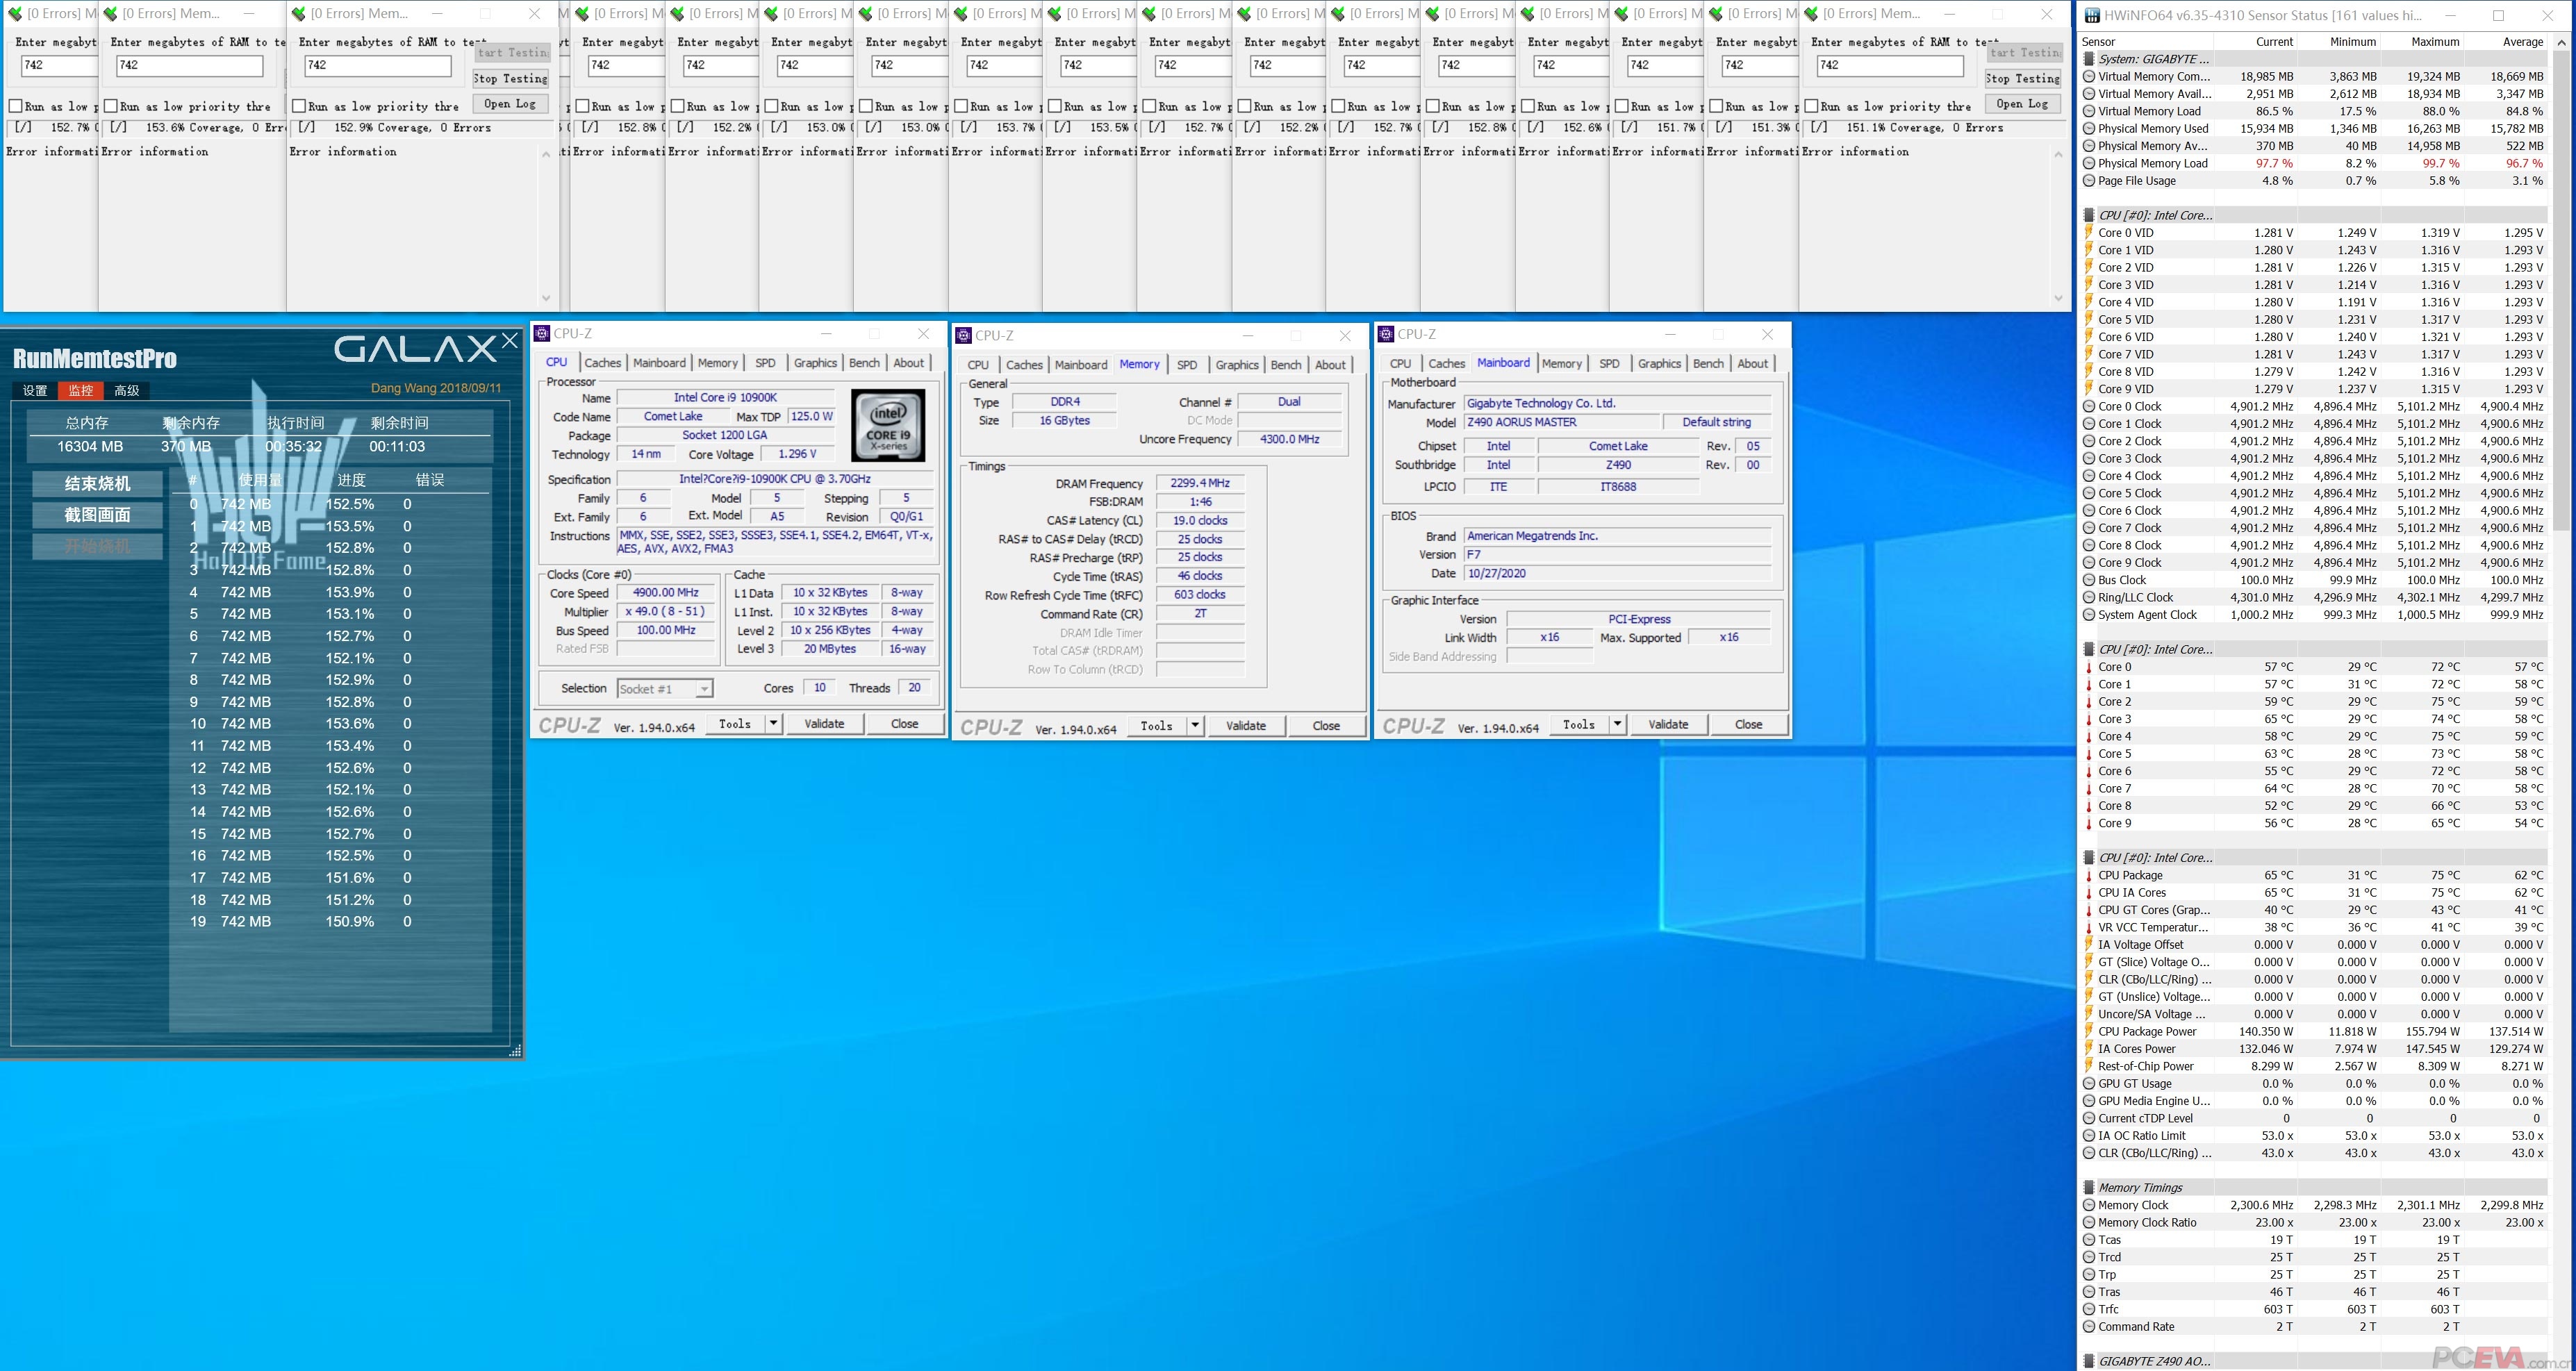This screenshot has height=1371, width=2576.
Task: Open the Socket #1 selection dropdown in CPU-Z
Action: 704,689
